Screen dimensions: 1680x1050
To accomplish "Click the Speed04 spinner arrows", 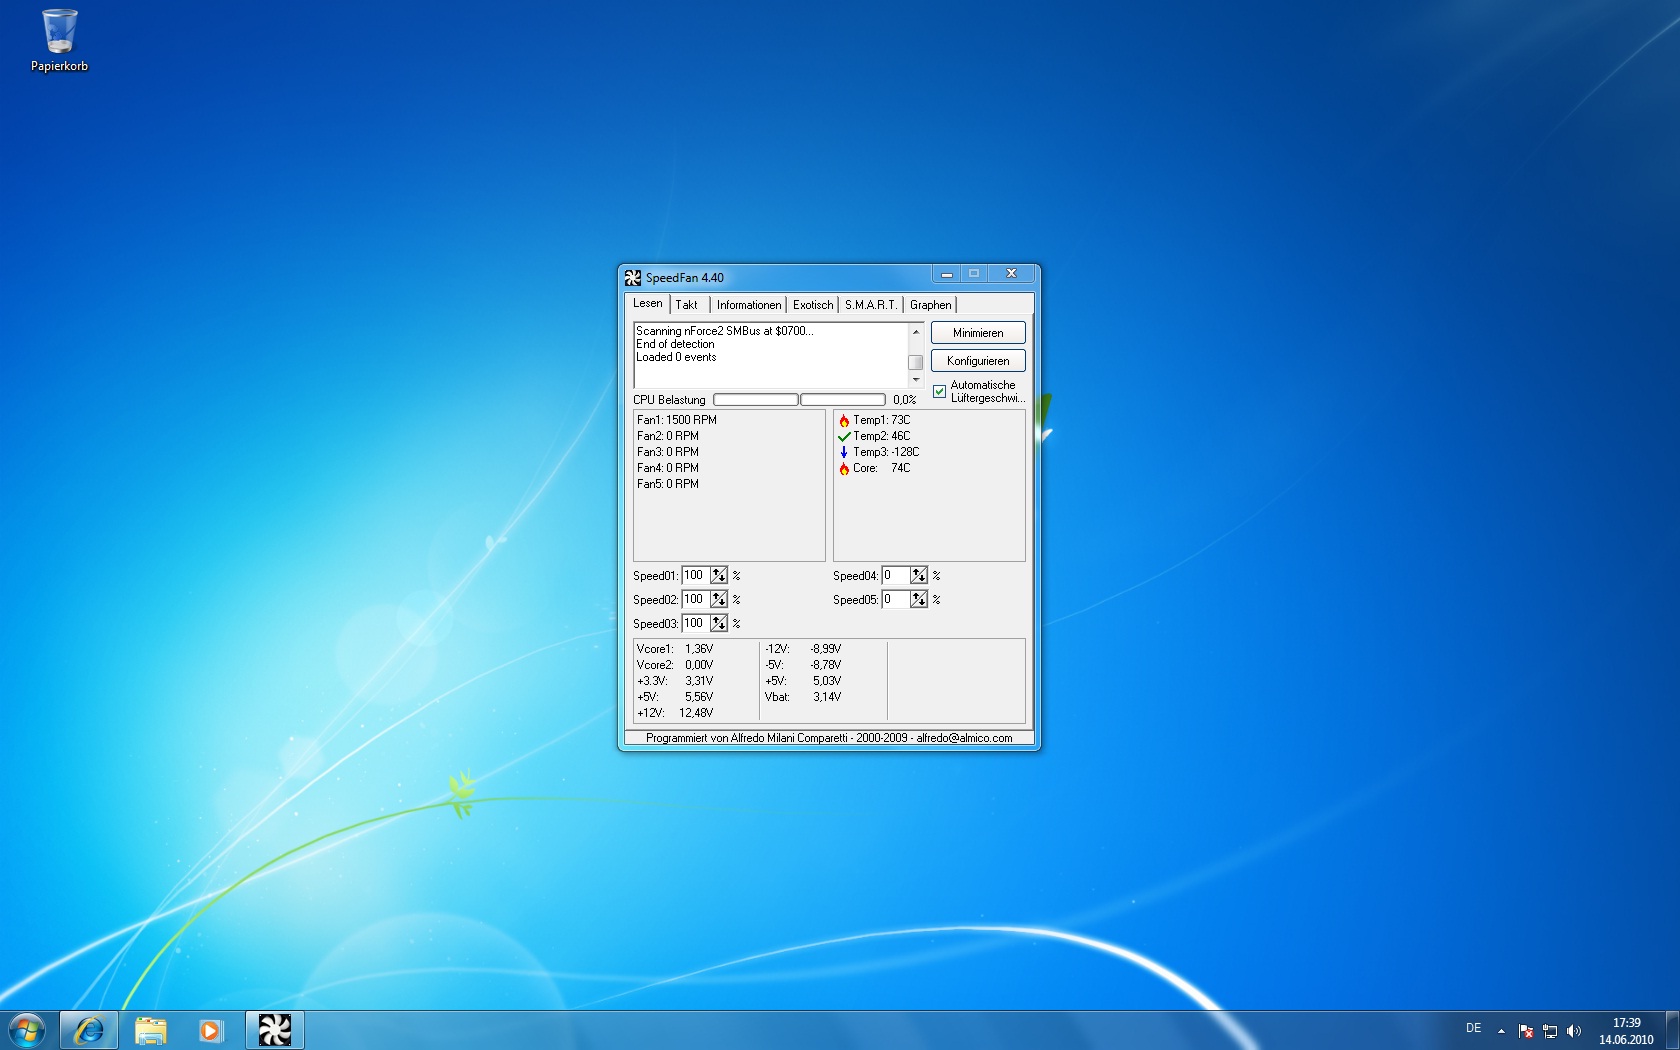I will pos(919,575).
